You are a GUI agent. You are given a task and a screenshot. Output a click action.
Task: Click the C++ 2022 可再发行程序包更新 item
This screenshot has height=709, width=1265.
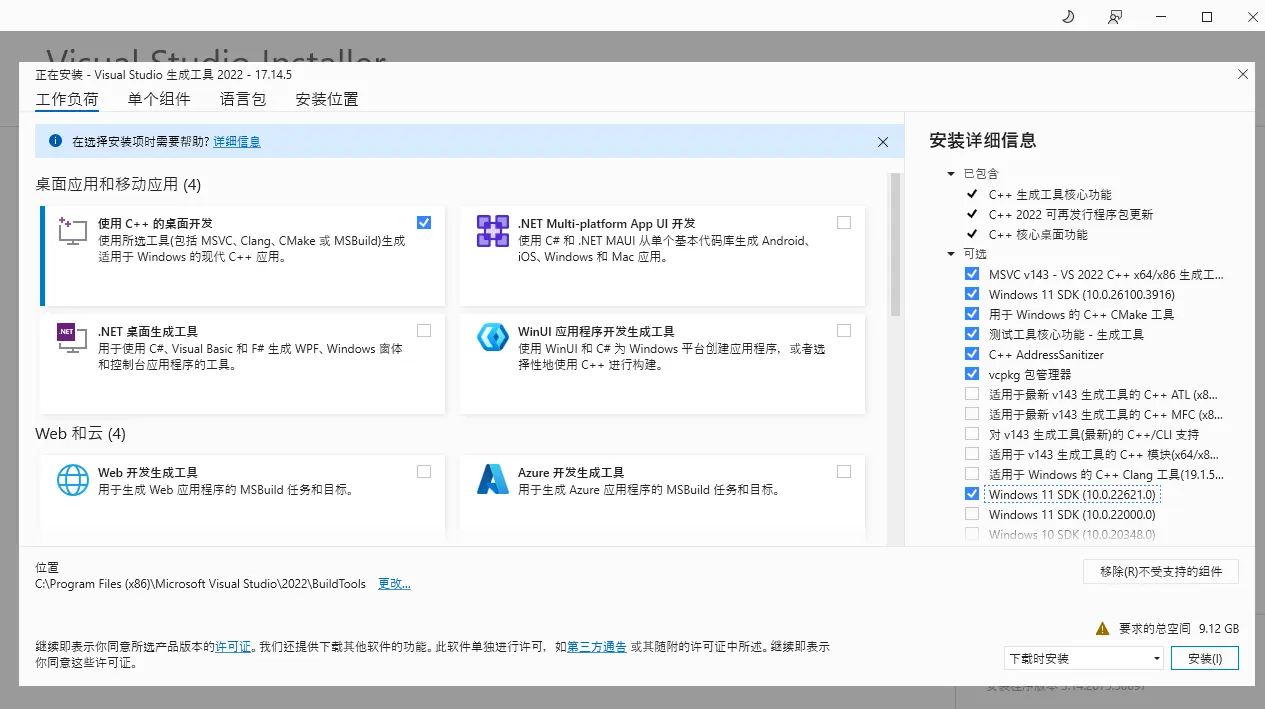tap(1071, 214)
